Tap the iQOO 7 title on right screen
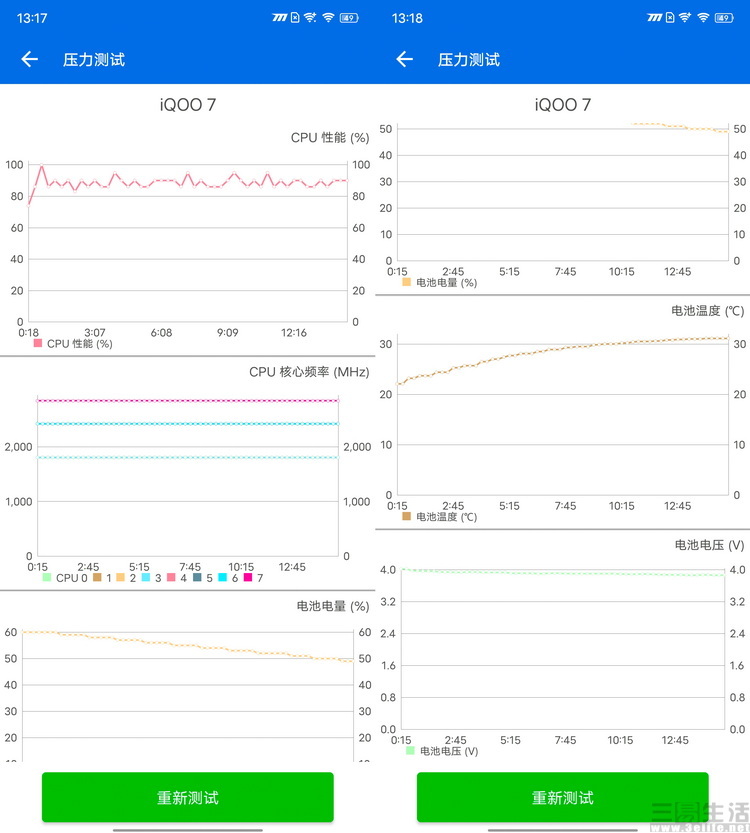The image size is (750, 833). [x=563, y=105]
